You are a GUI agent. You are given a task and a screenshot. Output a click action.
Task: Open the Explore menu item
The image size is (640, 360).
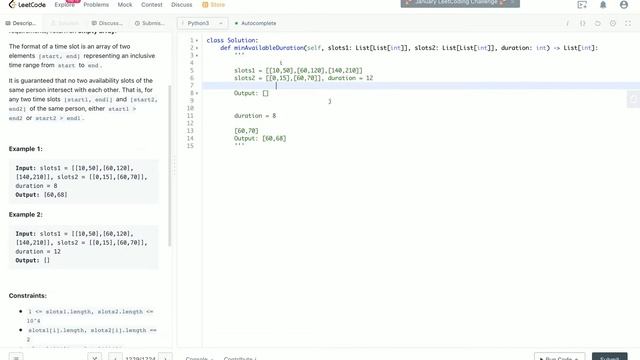64,5
